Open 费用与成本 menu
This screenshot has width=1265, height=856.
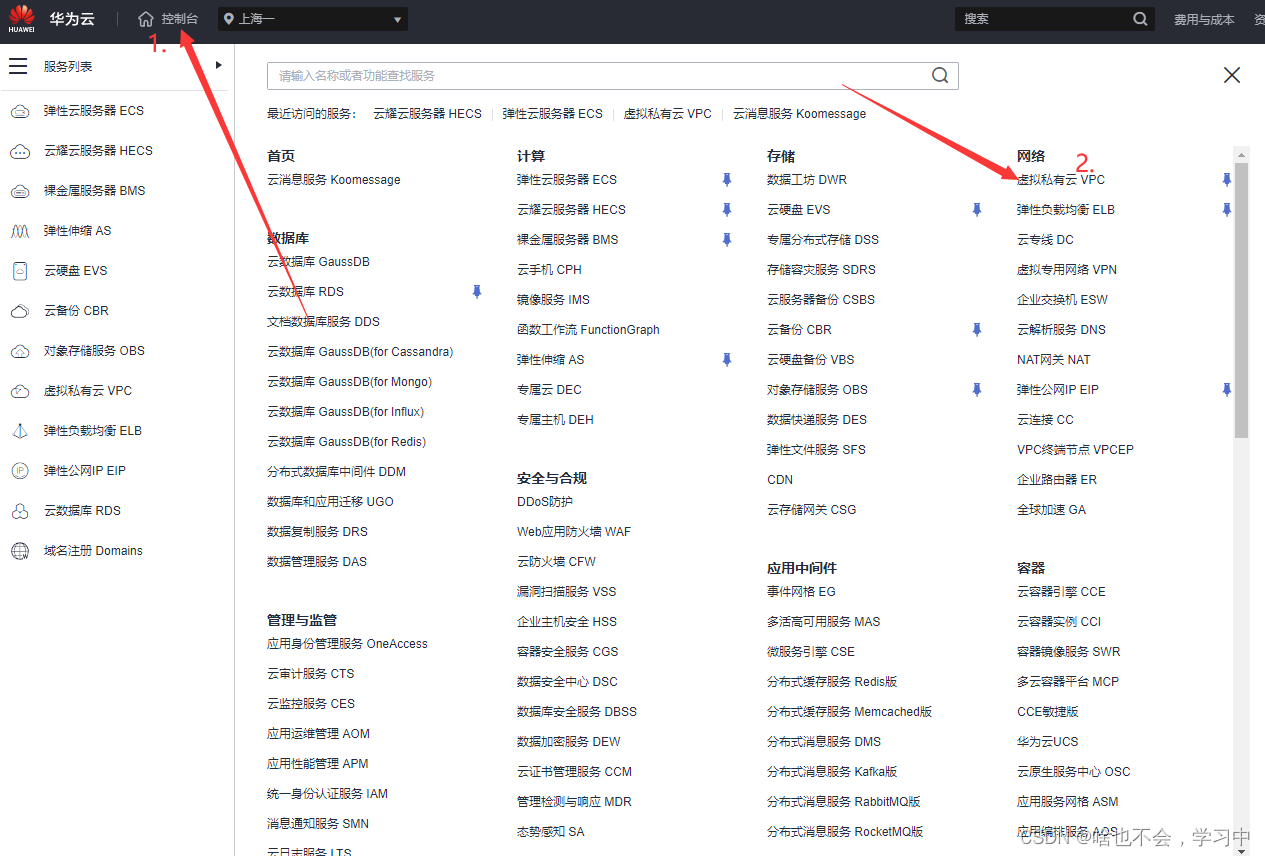(x=1204, y=19)
